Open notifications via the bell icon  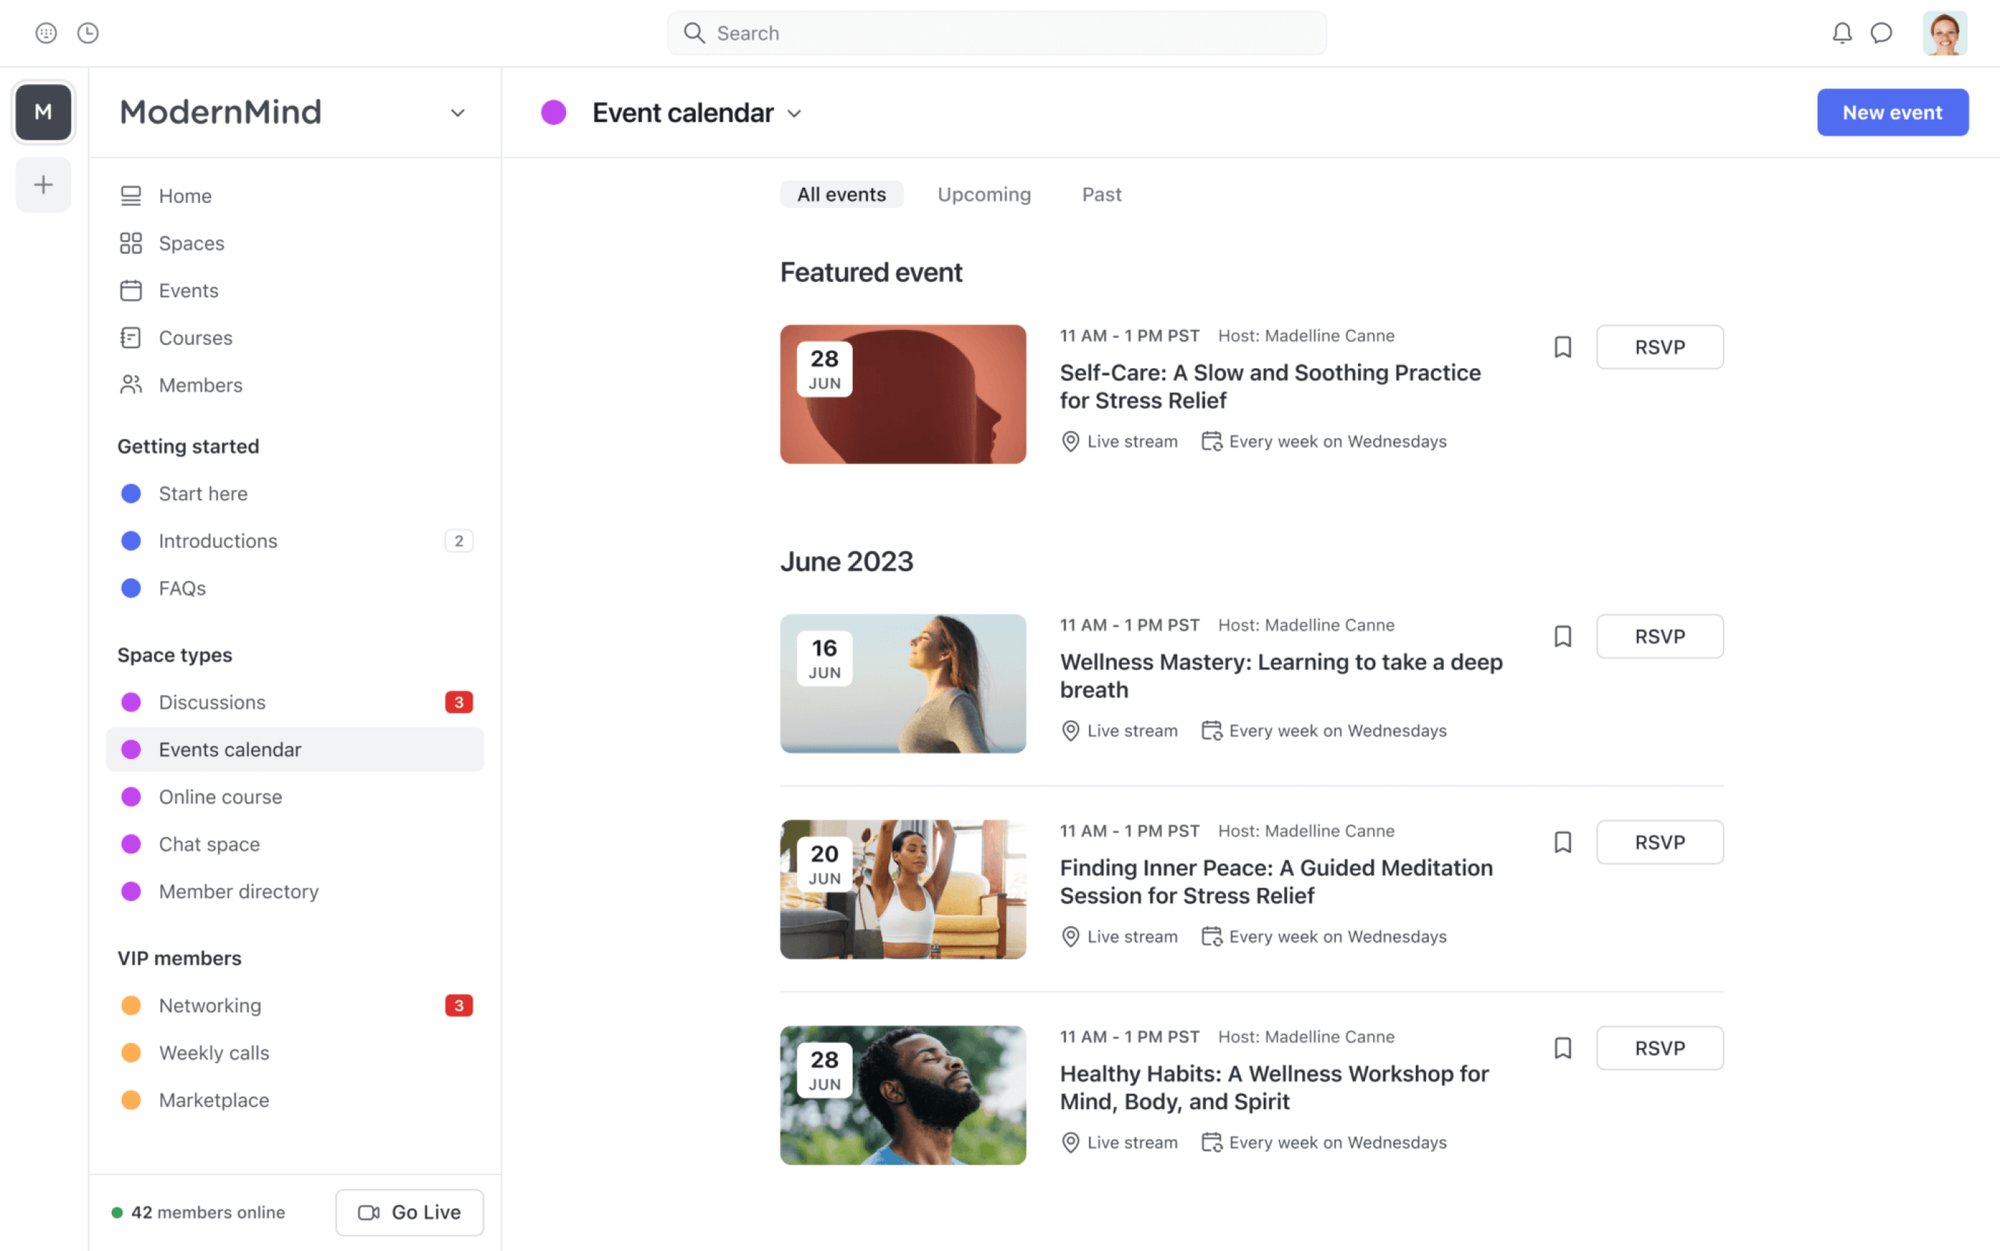(1841, 32)
